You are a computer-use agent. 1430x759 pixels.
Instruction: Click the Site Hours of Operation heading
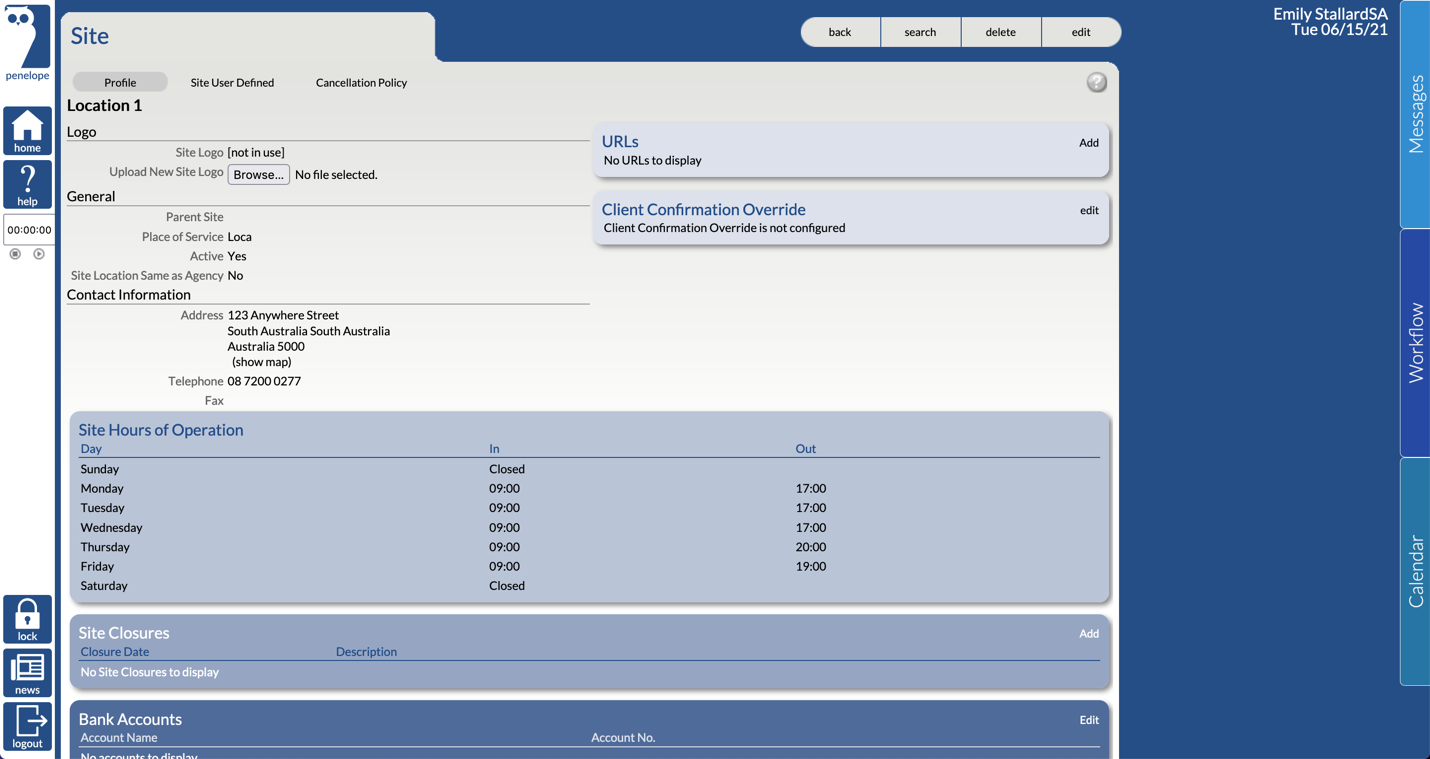click(x=161, y=430)
